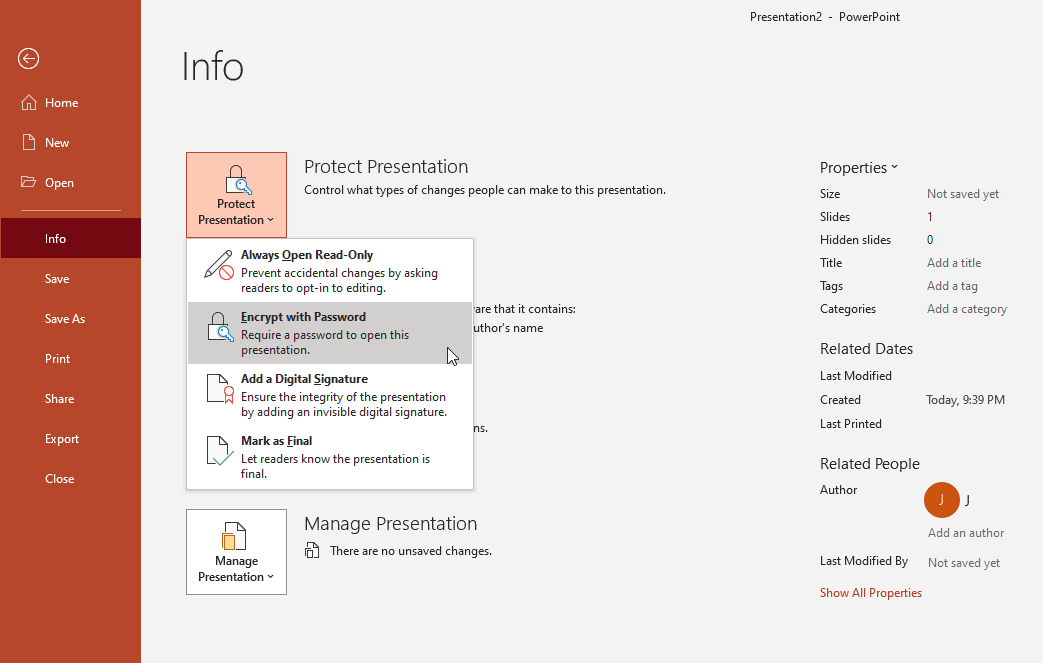The image size is (1043, 663).
Task: Click the Related People heading
Action: coord(869,464)
